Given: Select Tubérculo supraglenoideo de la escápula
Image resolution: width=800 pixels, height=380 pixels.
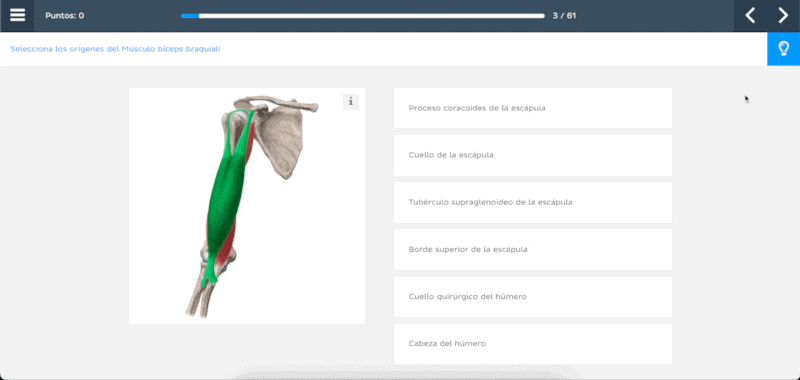Looking at the screenshot, I should pyautogui.click(x=533, y=202).
